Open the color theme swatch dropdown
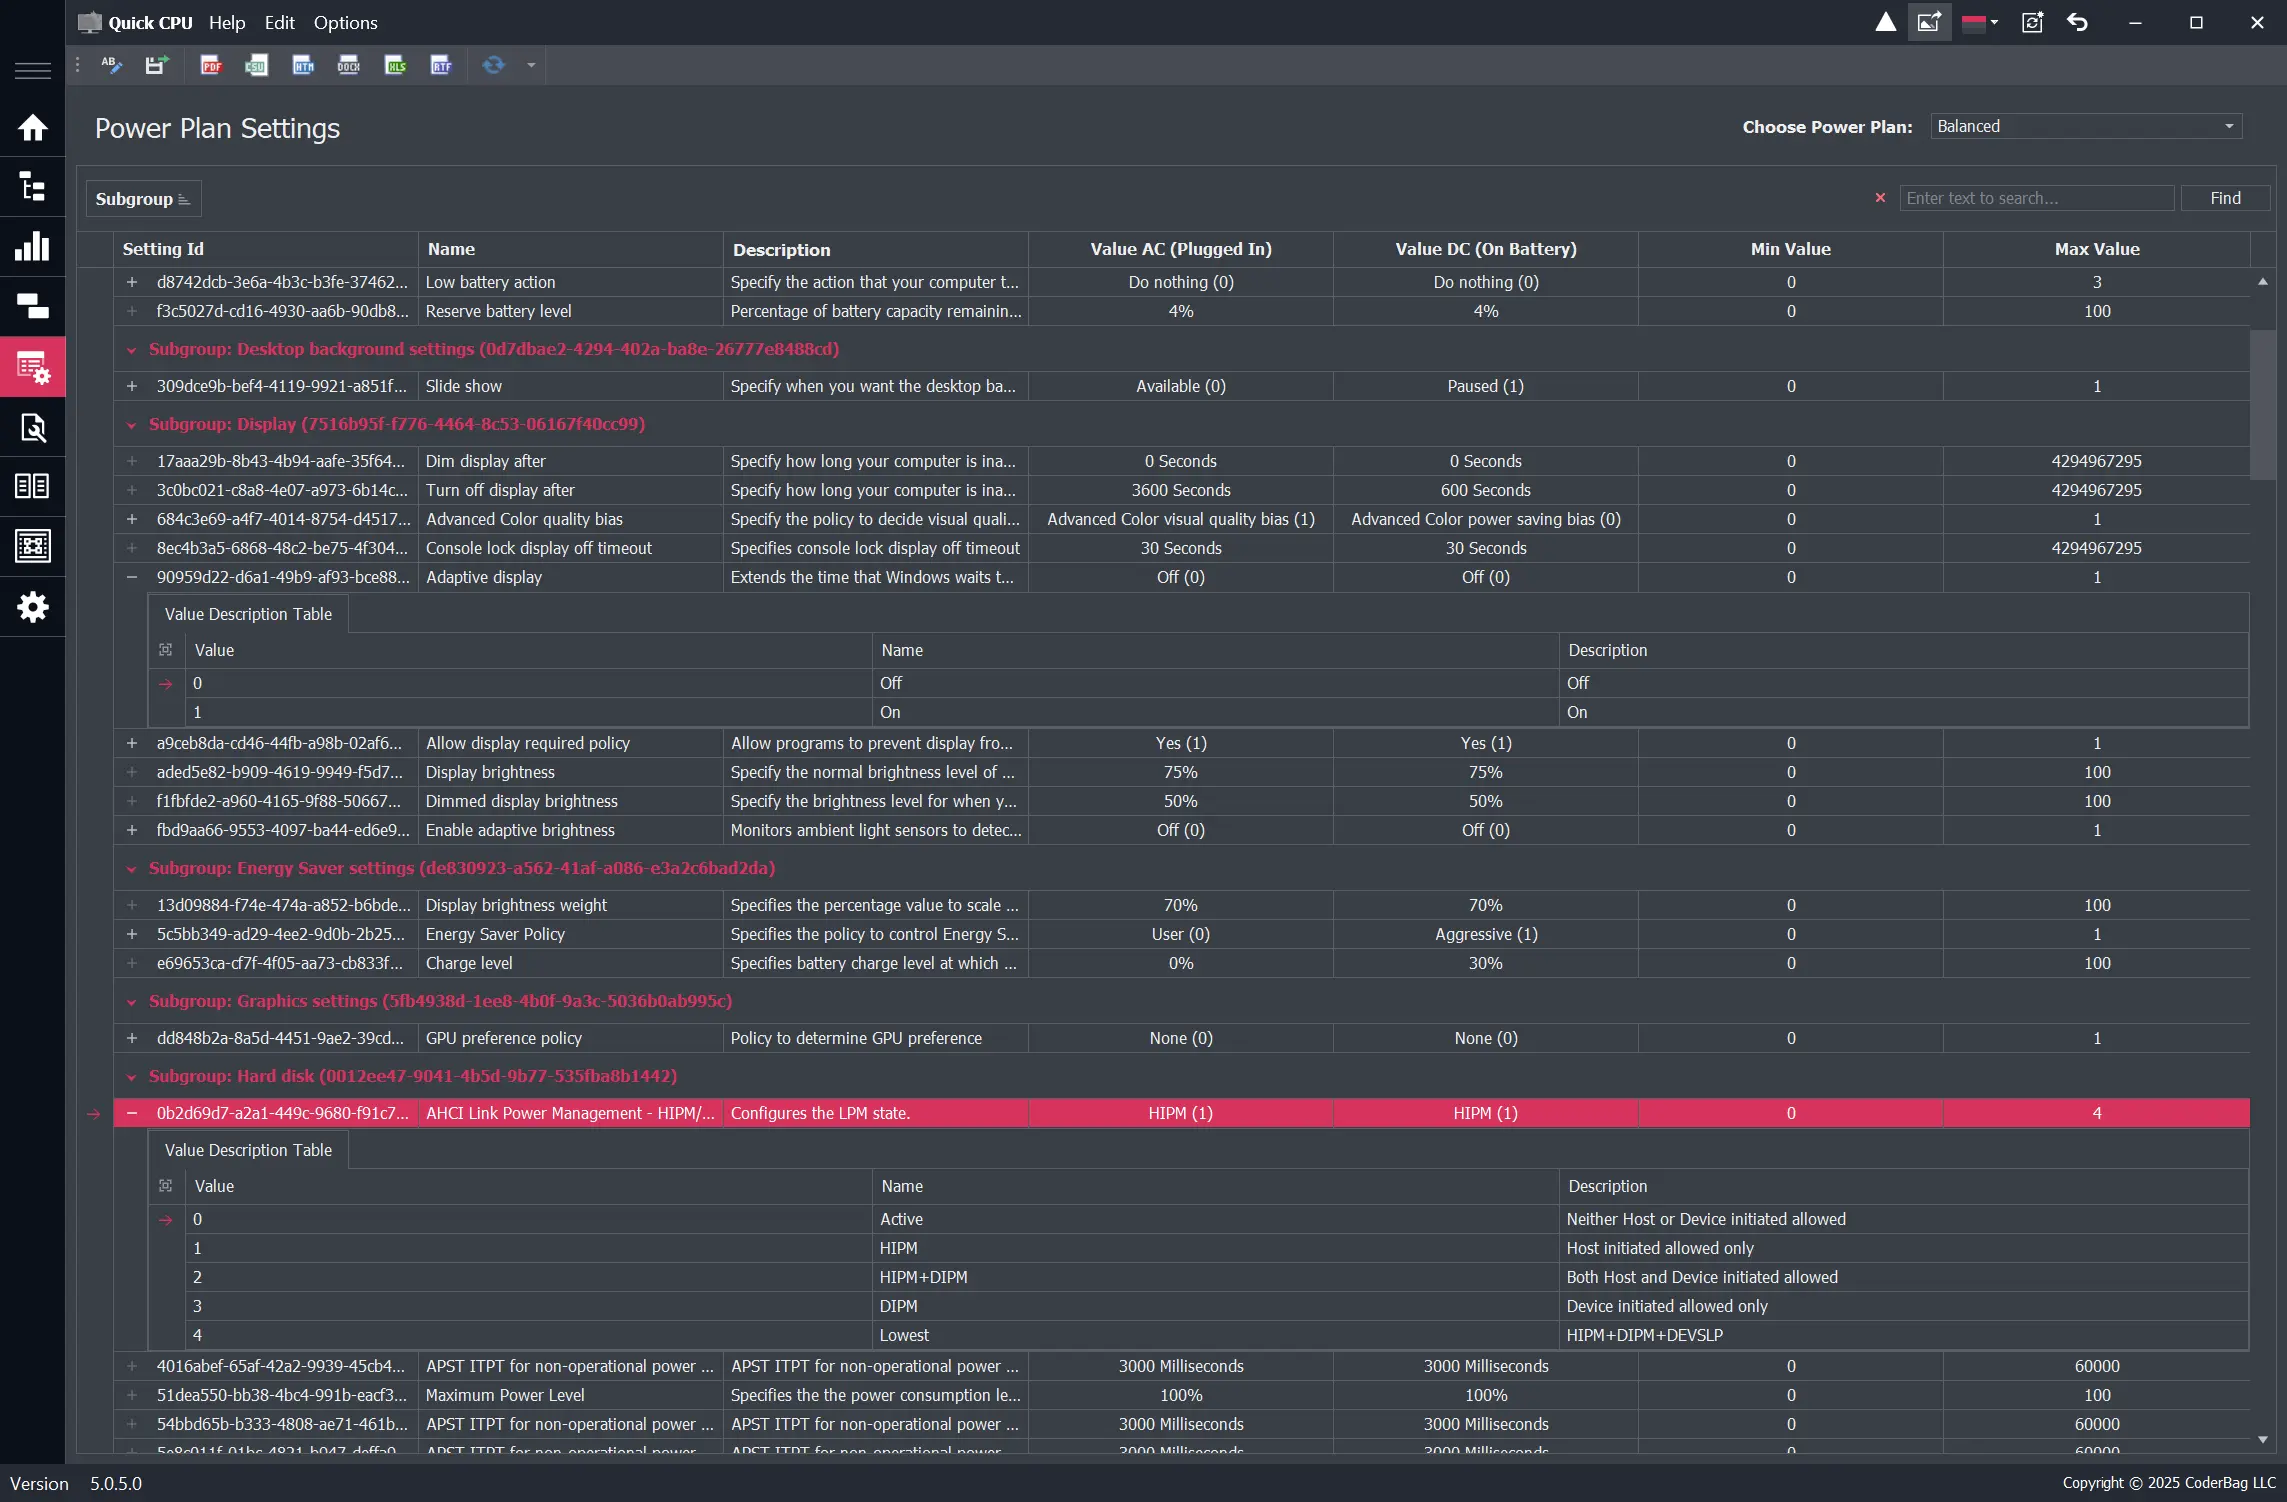 click(1980, 22)
